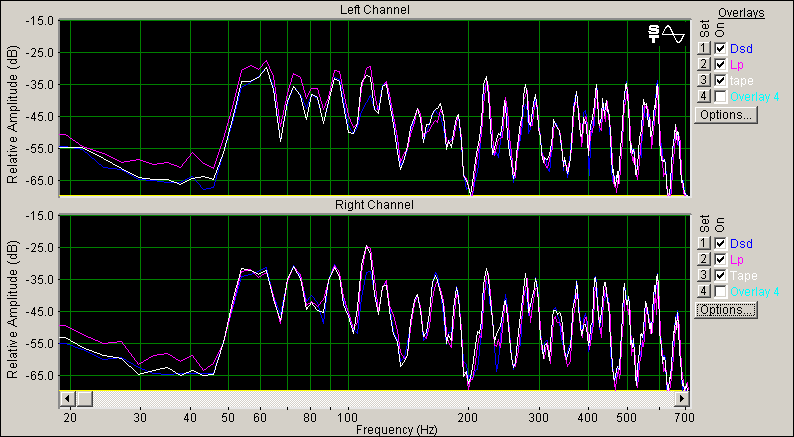This screenshot has height=437, width=794.
Task: Open Options for Right Channel overlays
Action: tap(726, 310)
